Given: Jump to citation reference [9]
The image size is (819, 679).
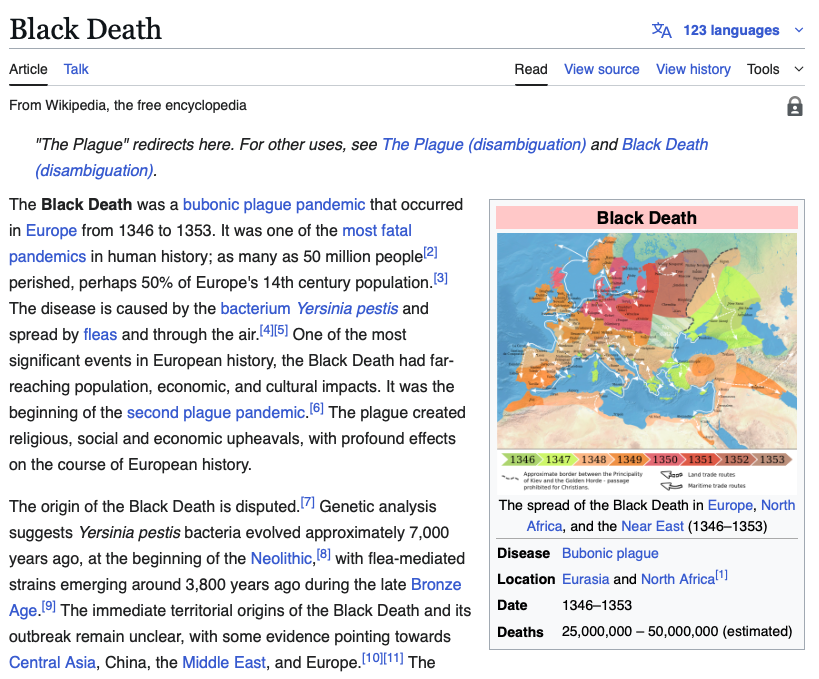Looking at the screenshot, I should click(x=49, y=606).
